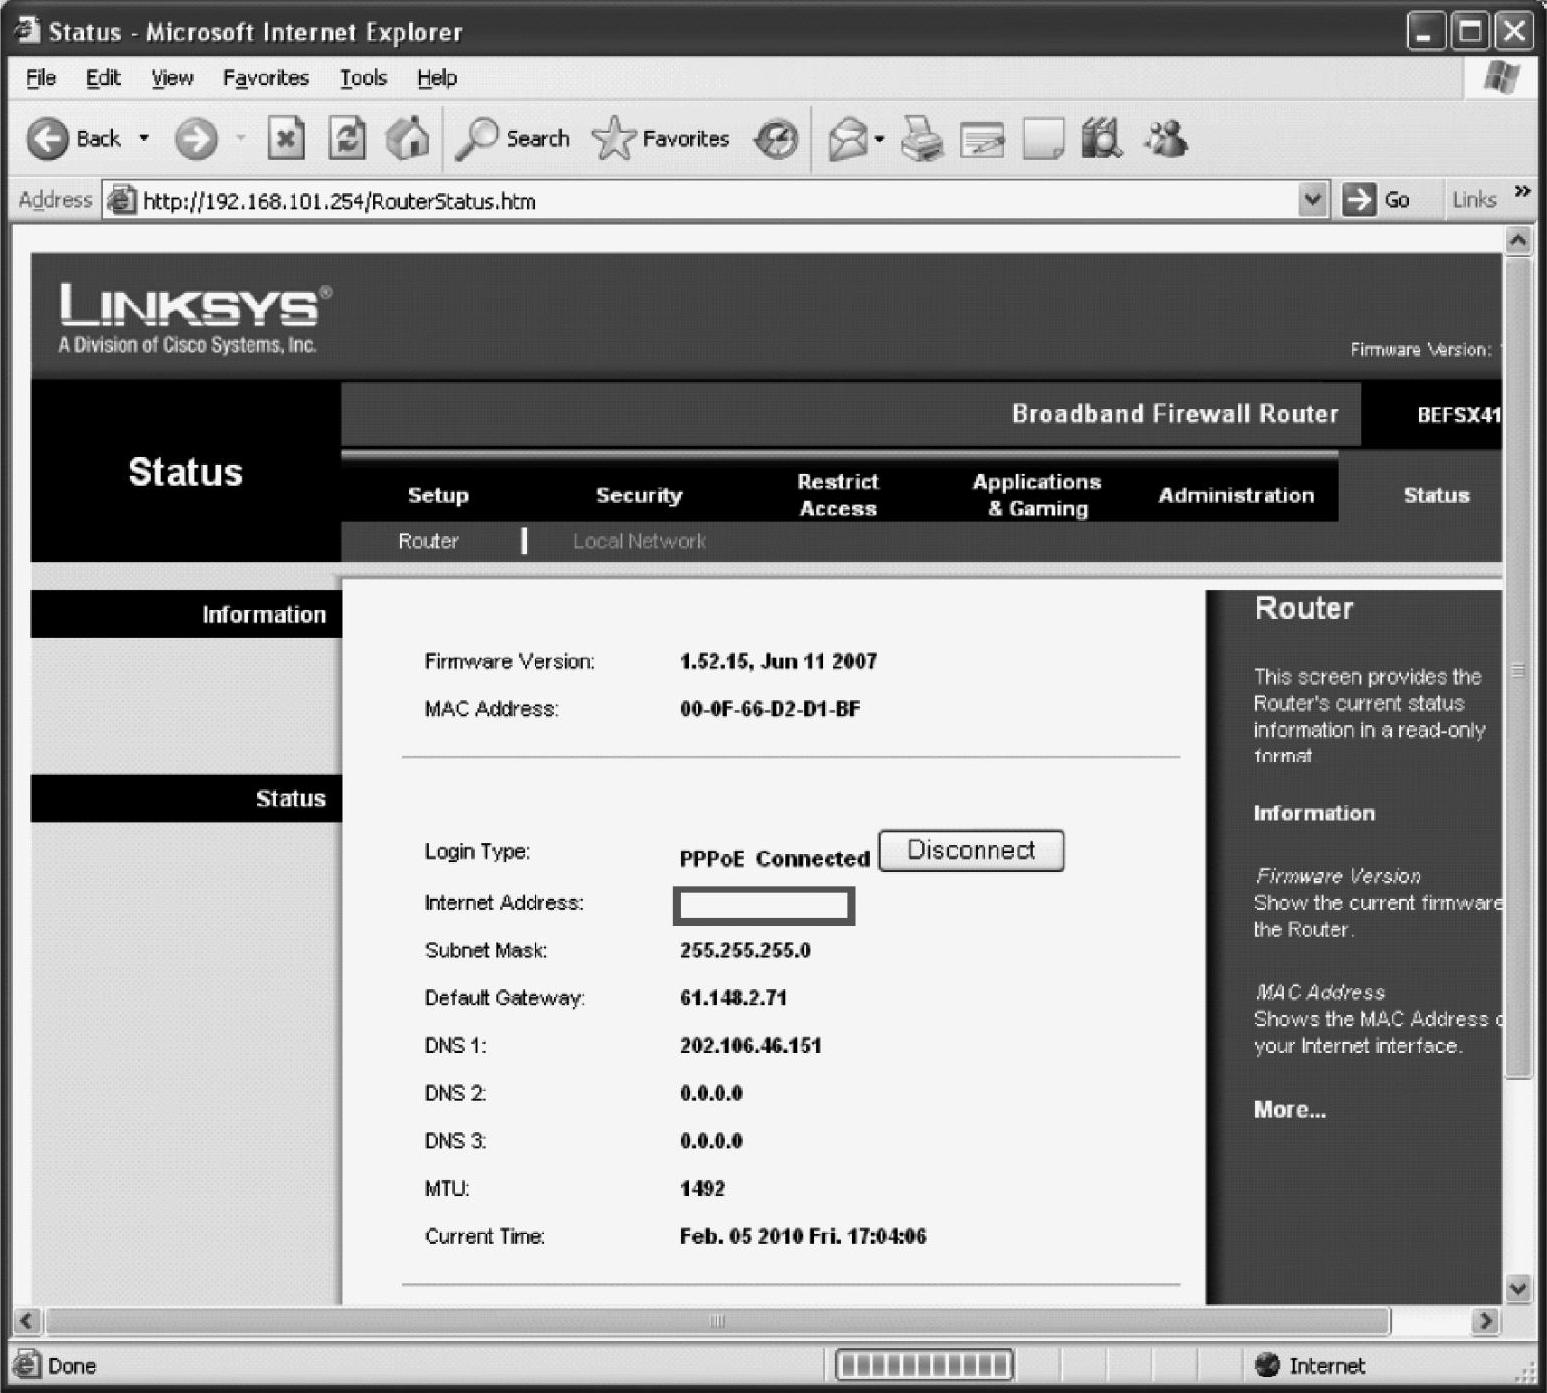This screenshot has height=1393, width=1547.
Task: Click the Subnet Mask value 255.255.255.0
Action: [745, 950]
